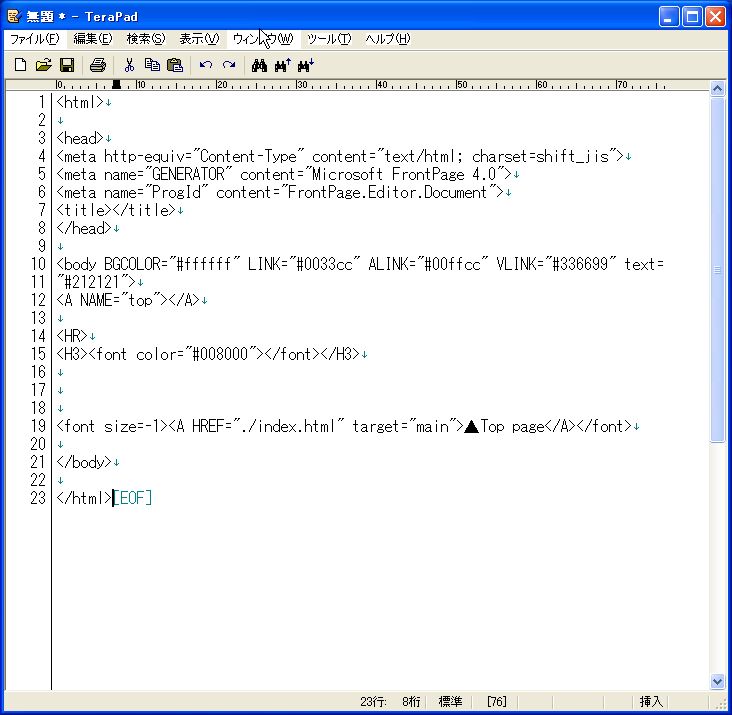This screenshot has height=715, width=732.
Task: Open the 検索(S) menu
Action: [x=146, y=39]
